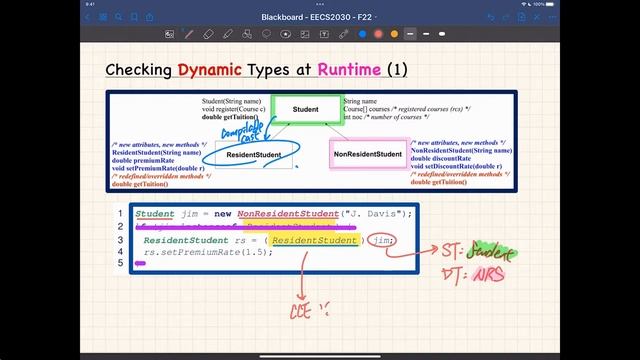Select the Laser pointer tool
The image size is (640, 360).
pyautogui.click(x=343, y=34)
